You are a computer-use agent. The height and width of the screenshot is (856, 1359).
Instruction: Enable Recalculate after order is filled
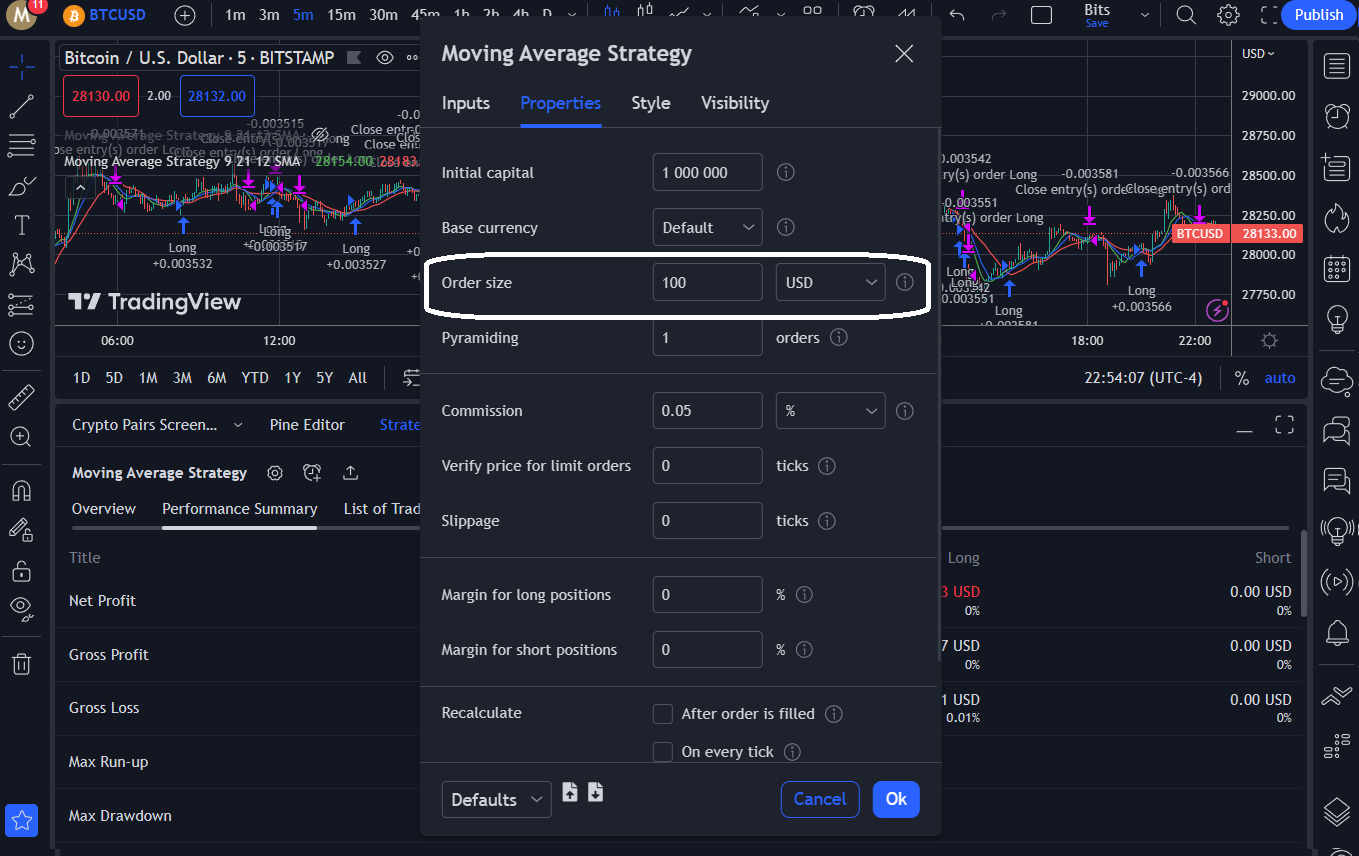point(662,713)
